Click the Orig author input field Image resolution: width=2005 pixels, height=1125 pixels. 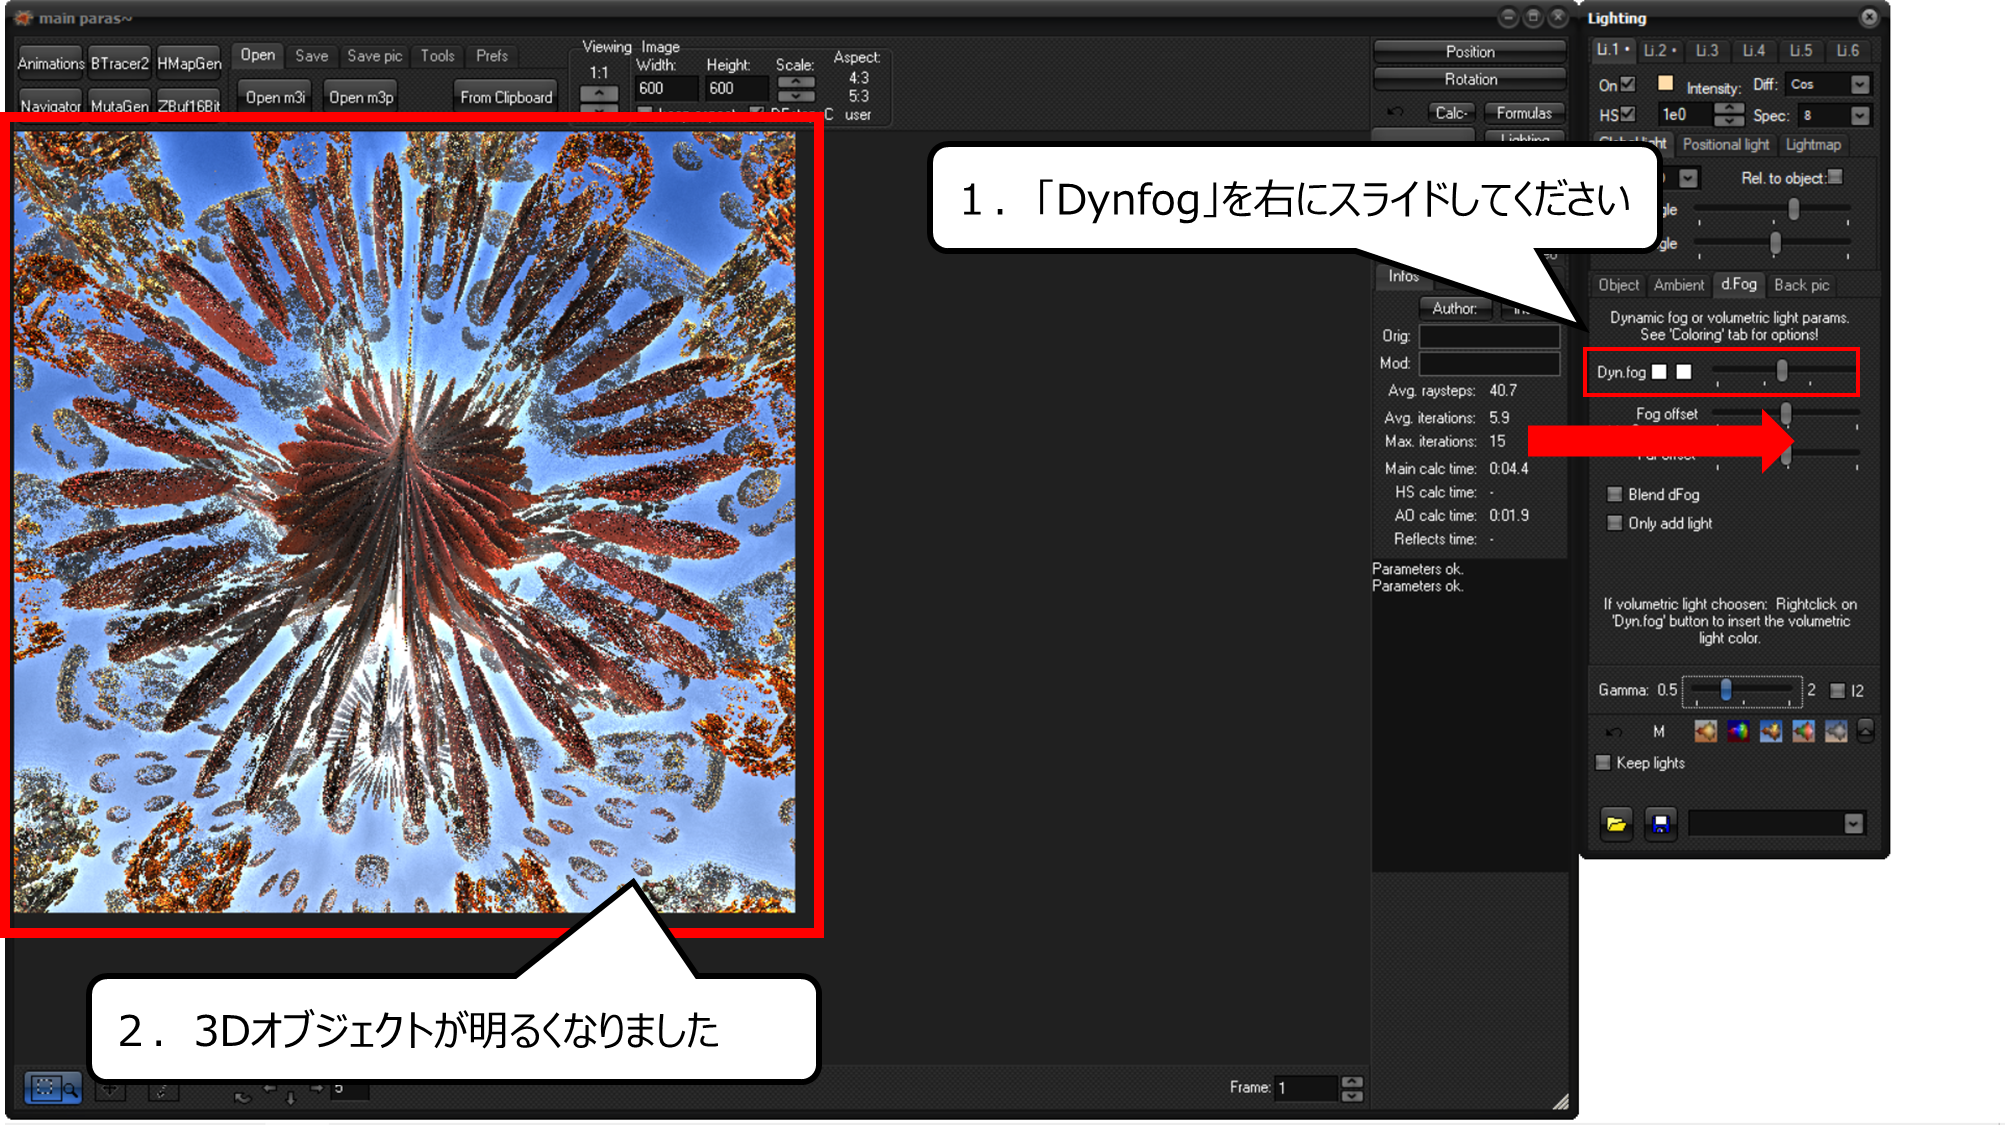pyautogui.click(x=1489, y=337)
